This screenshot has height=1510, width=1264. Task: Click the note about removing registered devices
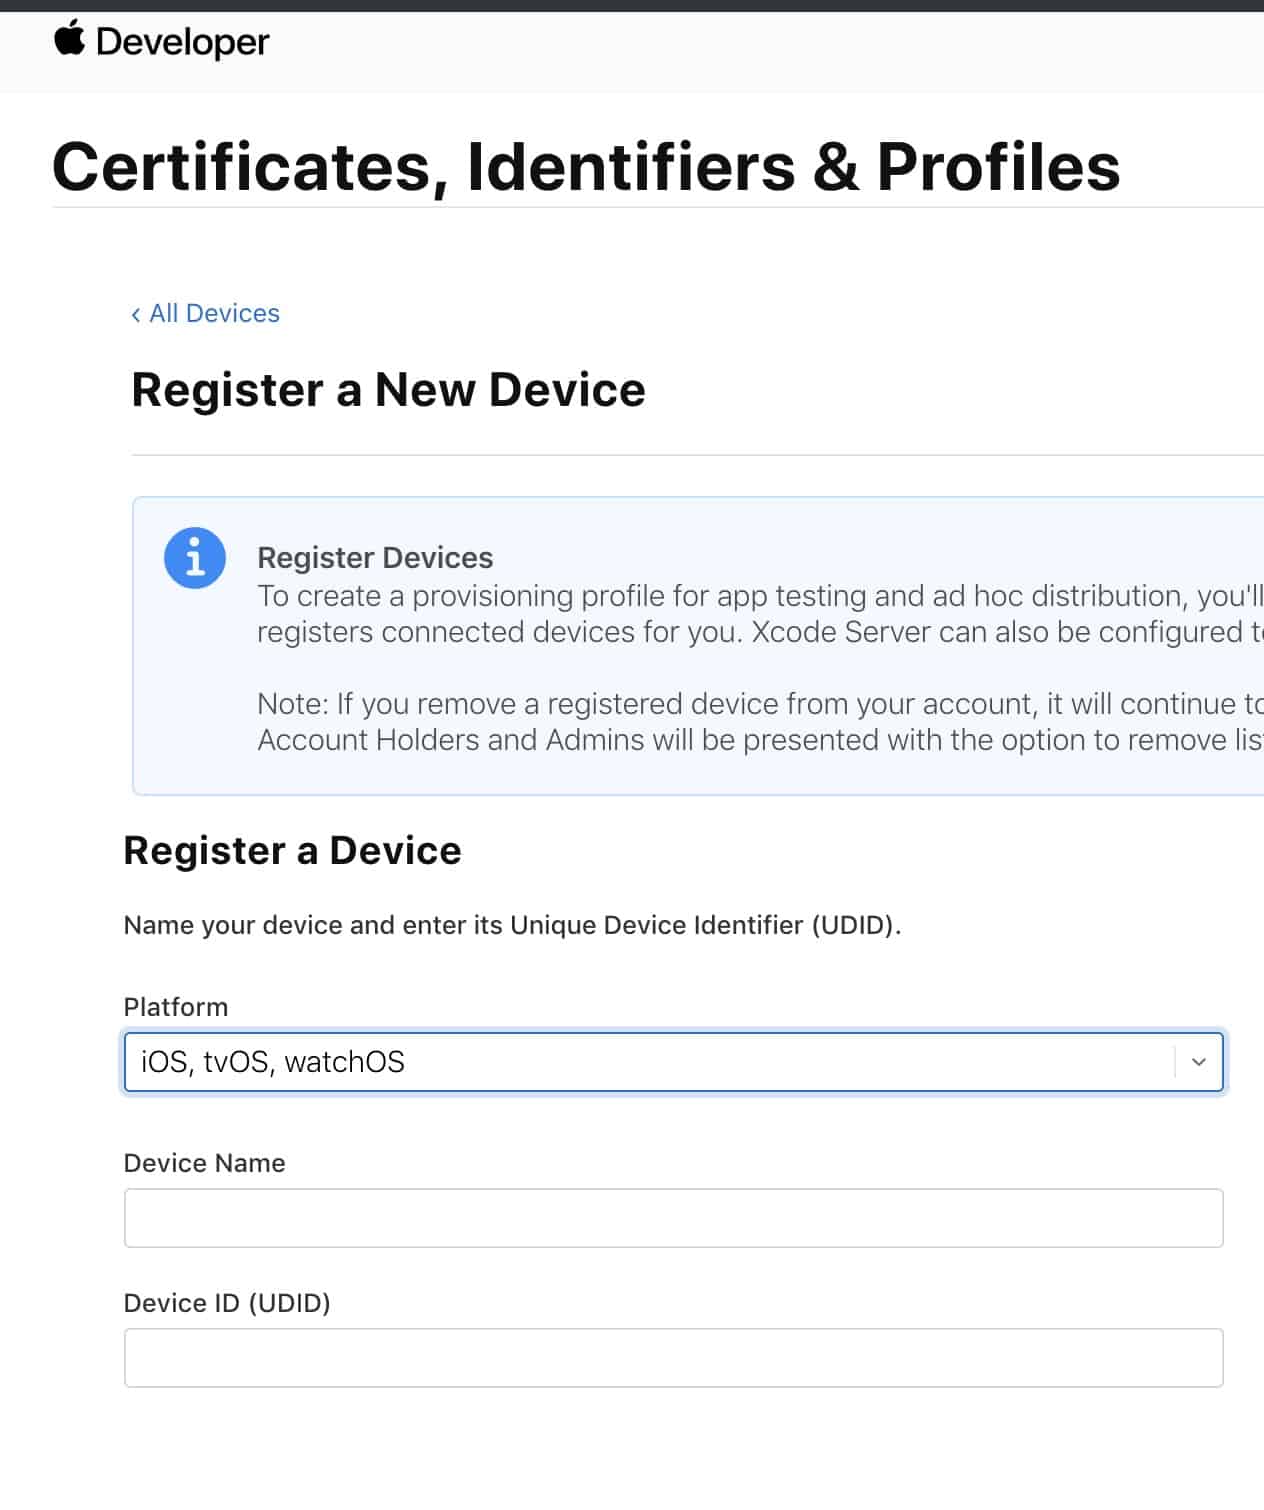coord(760,704)
